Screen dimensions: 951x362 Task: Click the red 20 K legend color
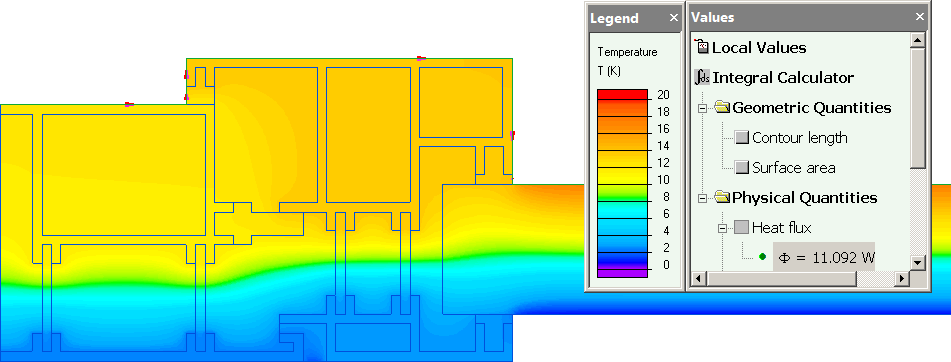(x=622, y=95)
